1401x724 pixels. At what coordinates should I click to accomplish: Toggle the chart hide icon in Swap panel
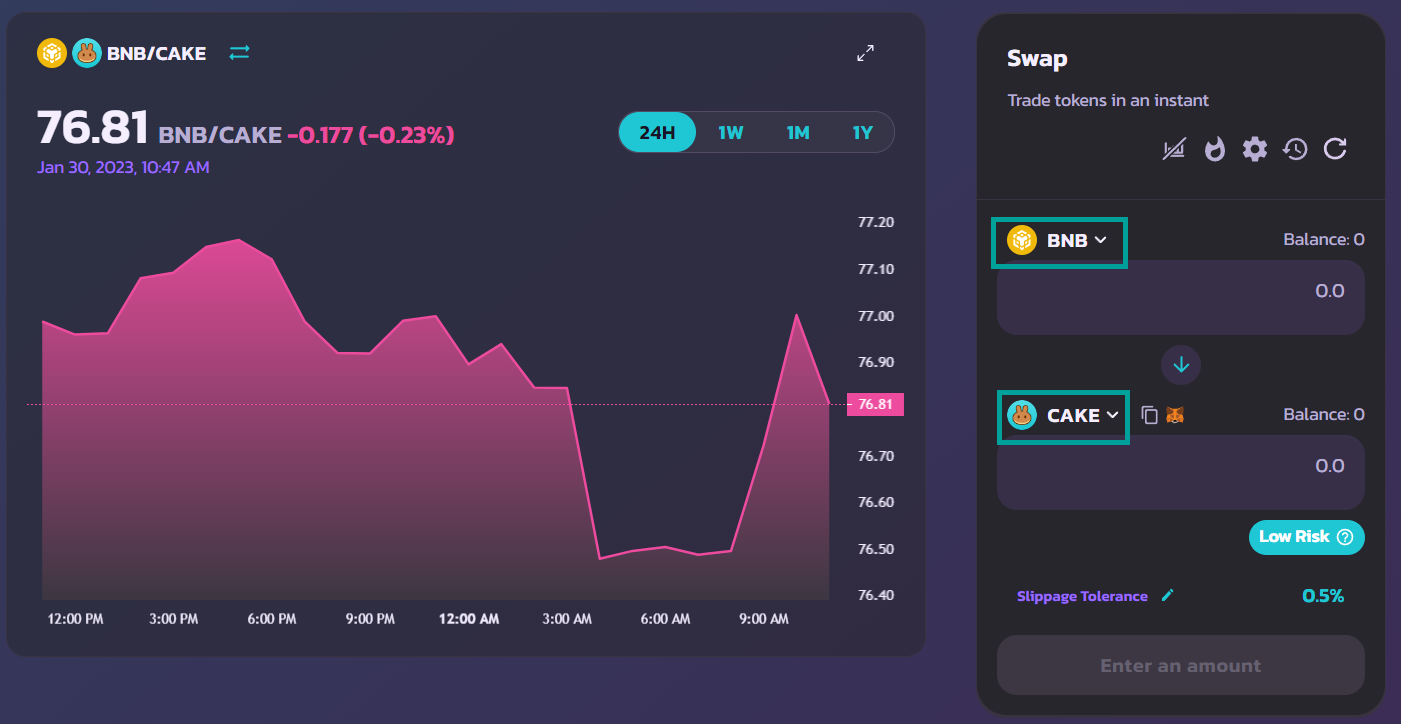coord(1174,150)
